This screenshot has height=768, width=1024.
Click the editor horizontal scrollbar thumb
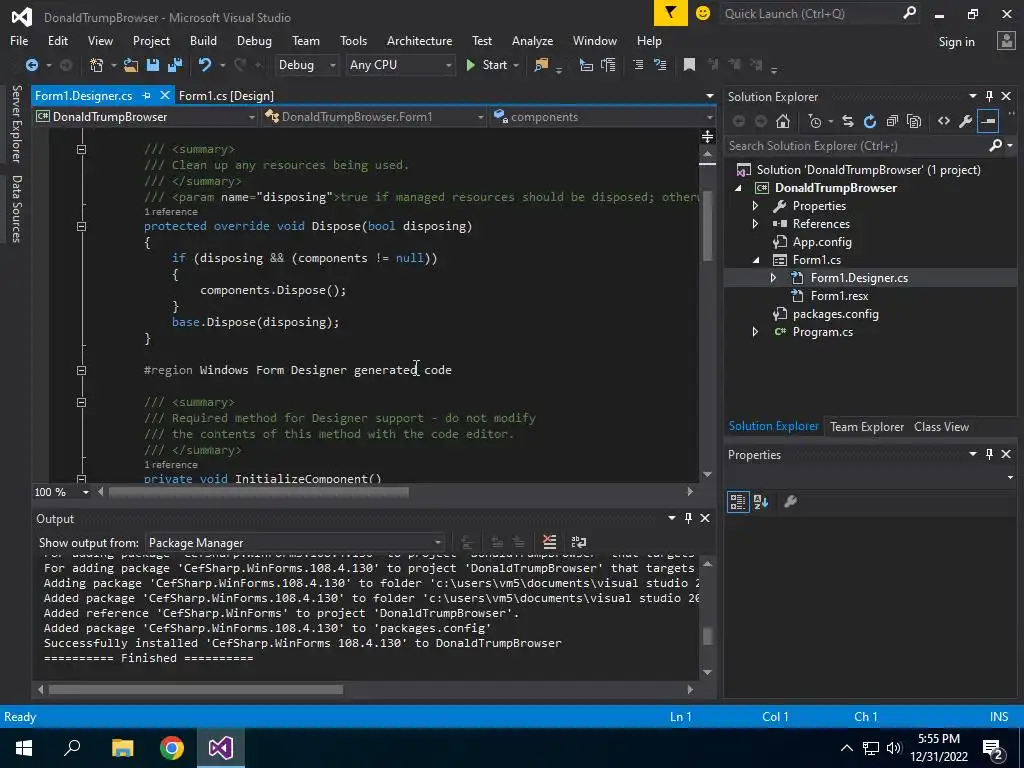259,492
